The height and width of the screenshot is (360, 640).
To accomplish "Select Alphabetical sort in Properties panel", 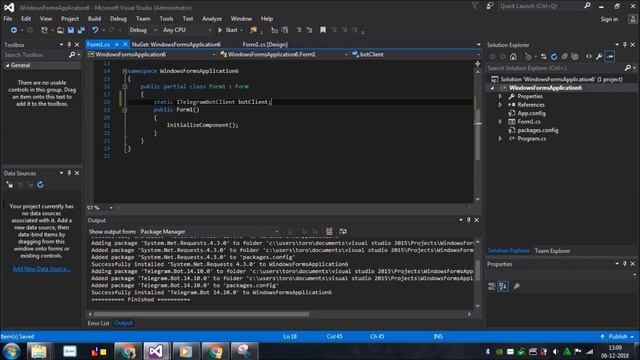I will point(503,287).
